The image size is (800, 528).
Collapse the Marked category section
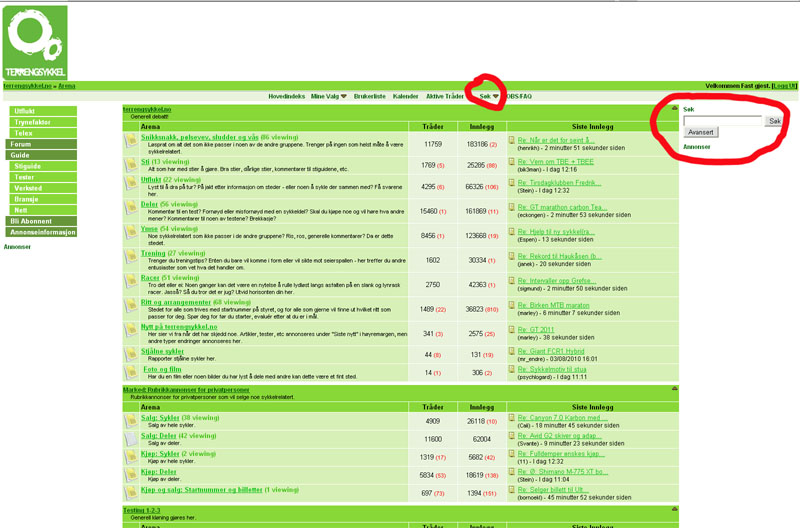click(675, 388)
